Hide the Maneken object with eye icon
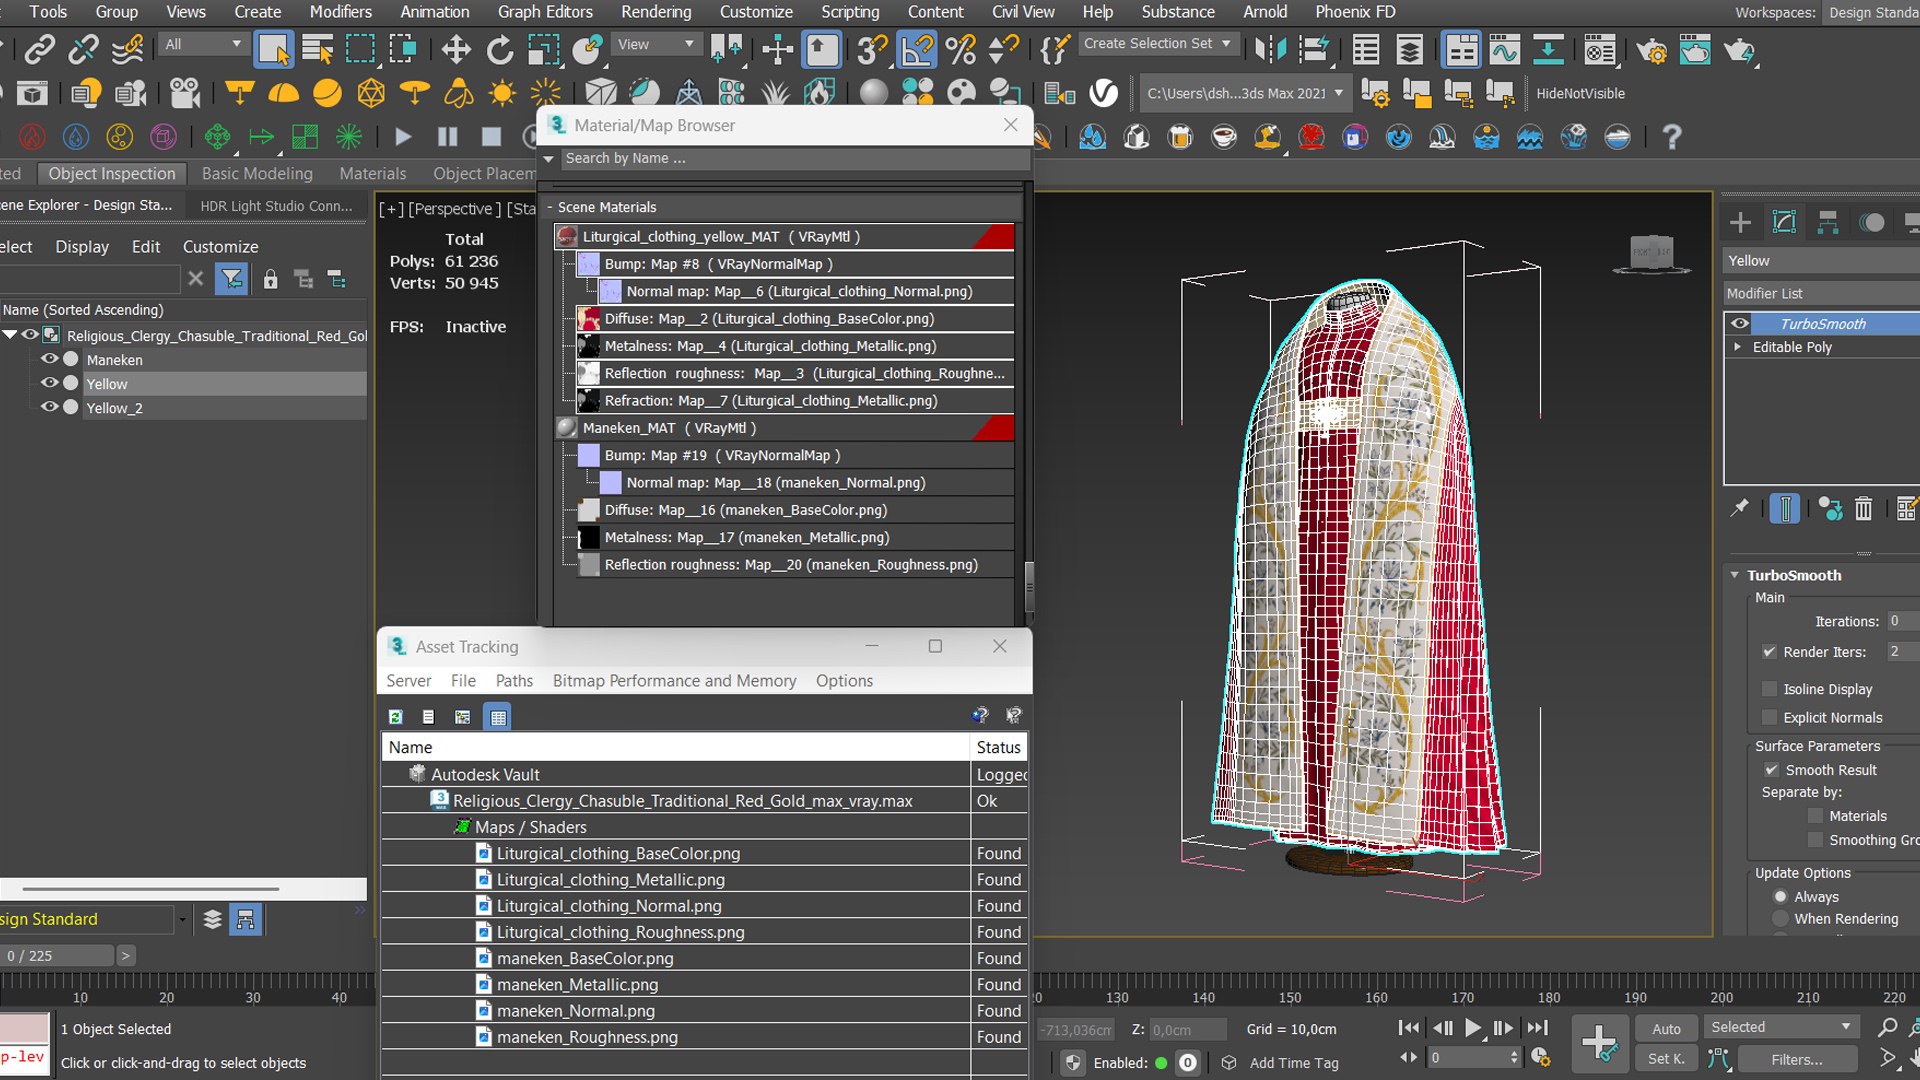Image resolution: width=1920 pixels, height=1080 pixels. [x=48, y=359]
